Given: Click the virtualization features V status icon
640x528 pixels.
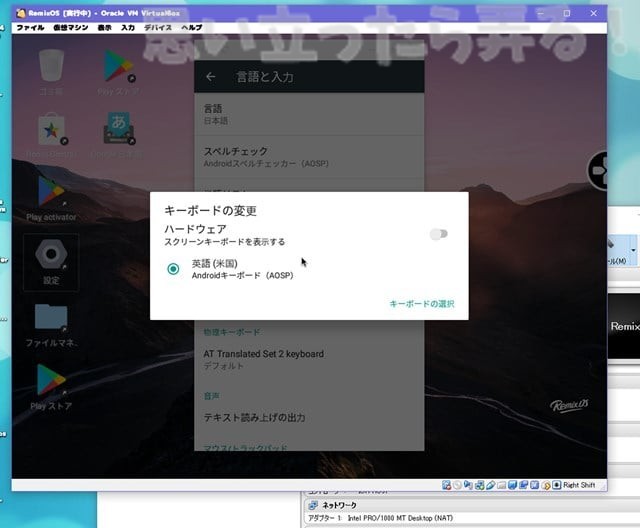Looking at the screenshot, I should pyautogui.click(x=535, y=485).
